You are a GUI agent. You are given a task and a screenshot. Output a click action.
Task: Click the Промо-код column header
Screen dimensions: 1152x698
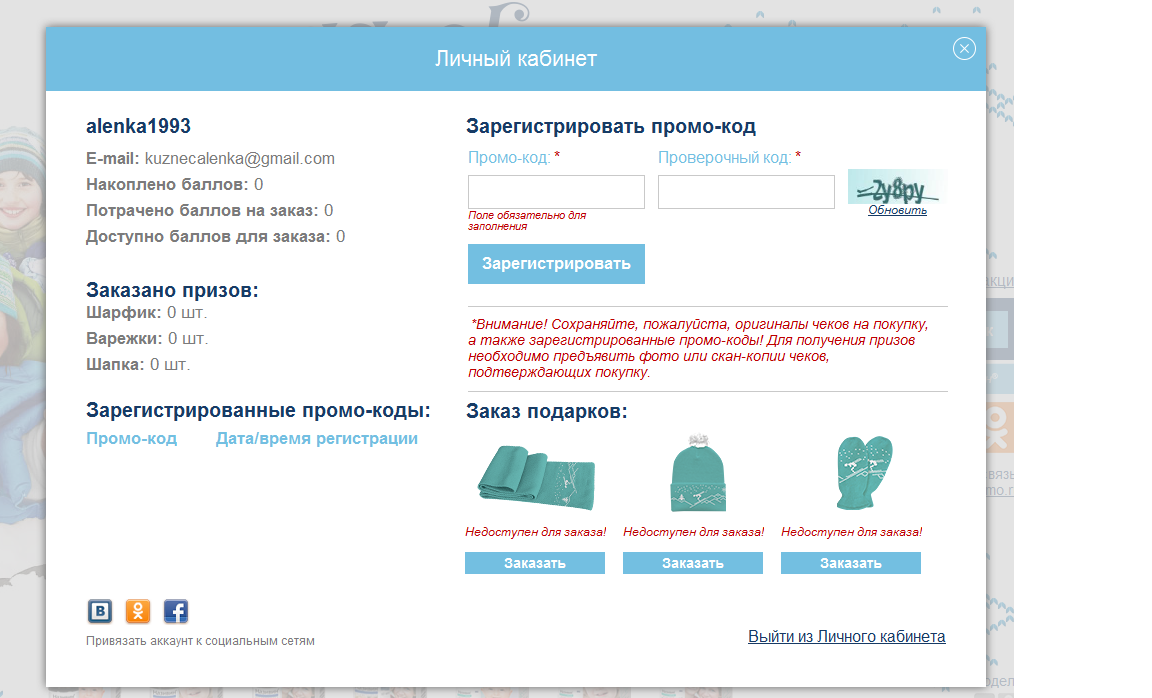(132, 438)
